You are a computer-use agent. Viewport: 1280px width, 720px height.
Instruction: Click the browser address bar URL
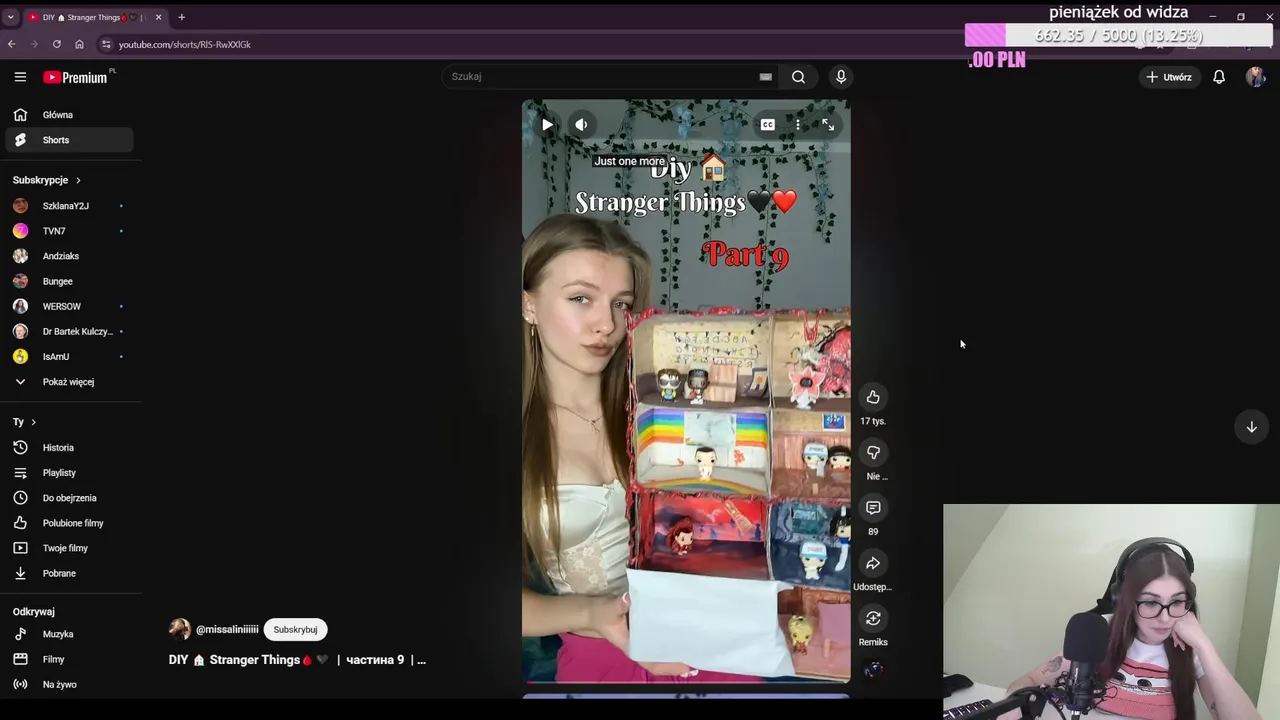click(x=185, y=44)
